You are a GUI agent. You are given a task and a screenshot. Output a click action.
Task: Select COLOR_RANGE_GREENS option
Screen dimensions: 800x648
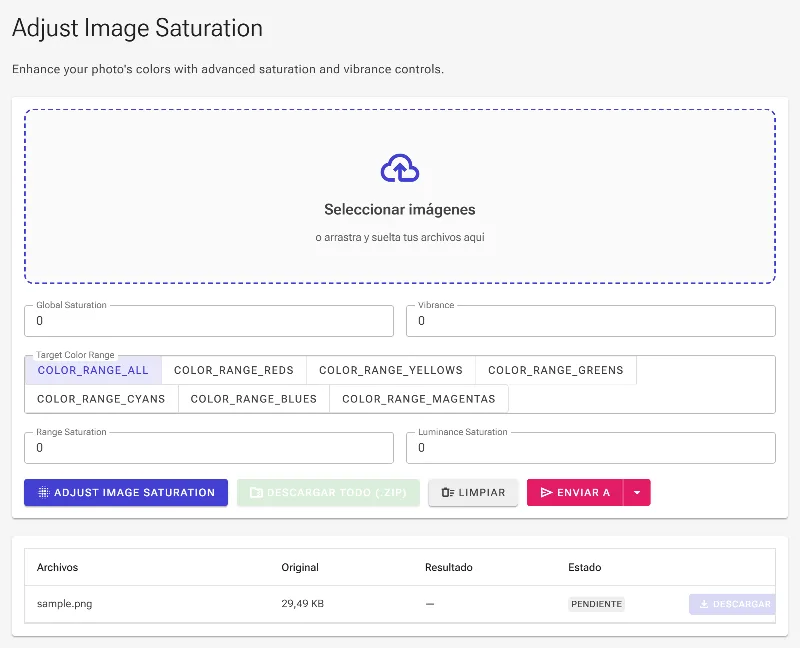556,370
